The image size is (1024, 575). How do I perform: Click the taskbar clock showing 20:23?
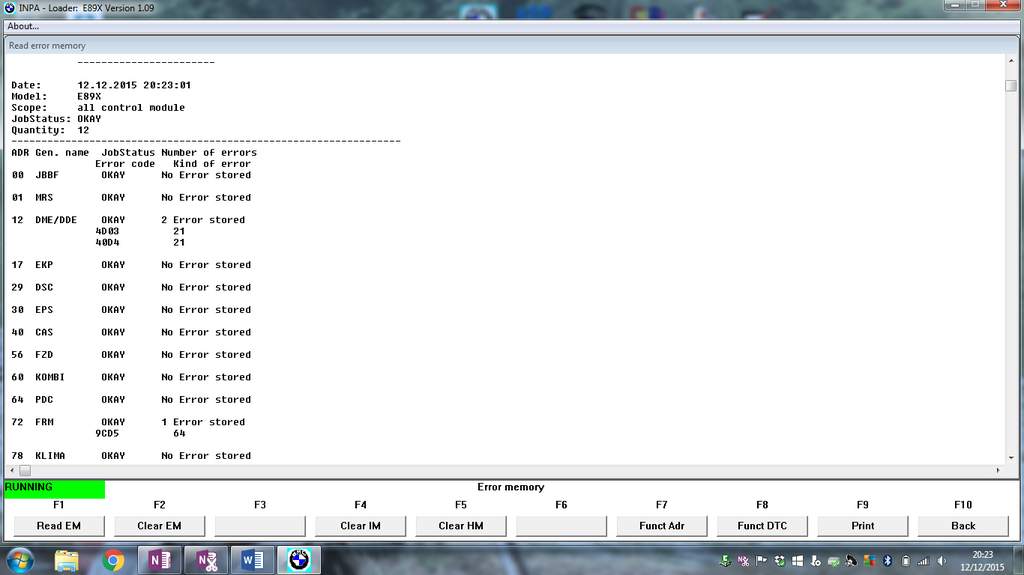coord(982,561)
